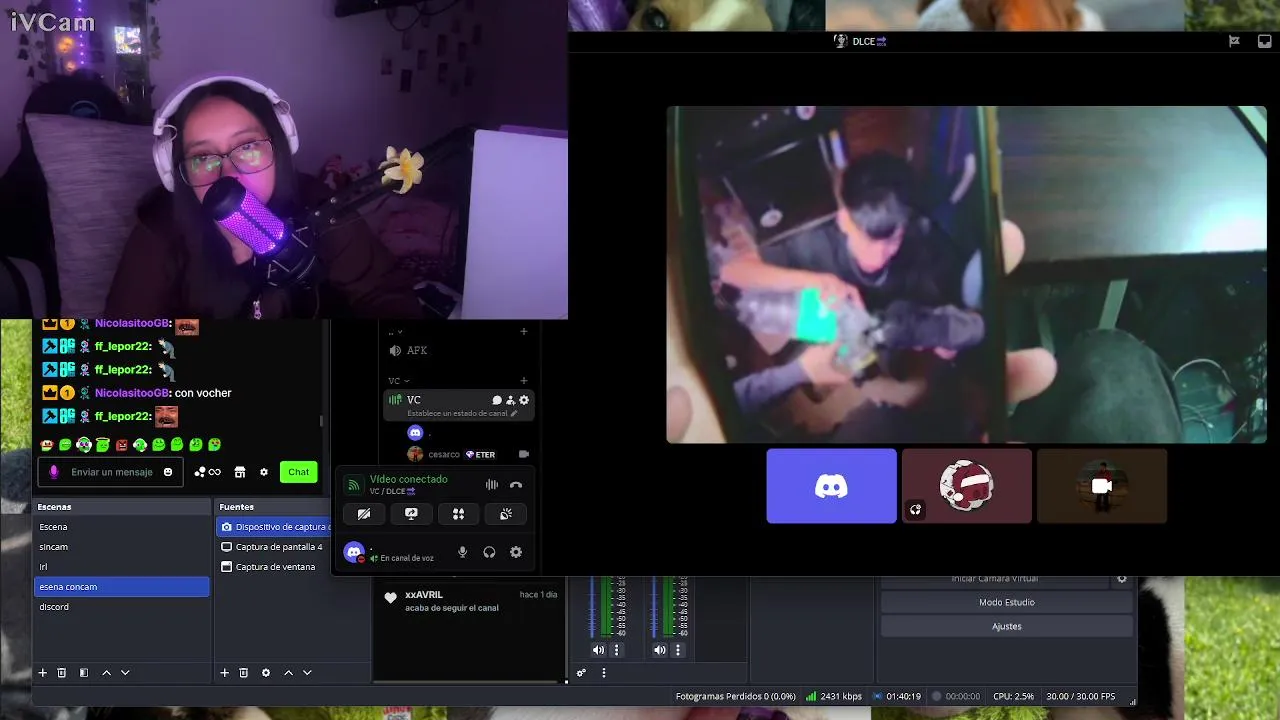
Task: Move selected source up in Fuentes
Action: [288, 673]
